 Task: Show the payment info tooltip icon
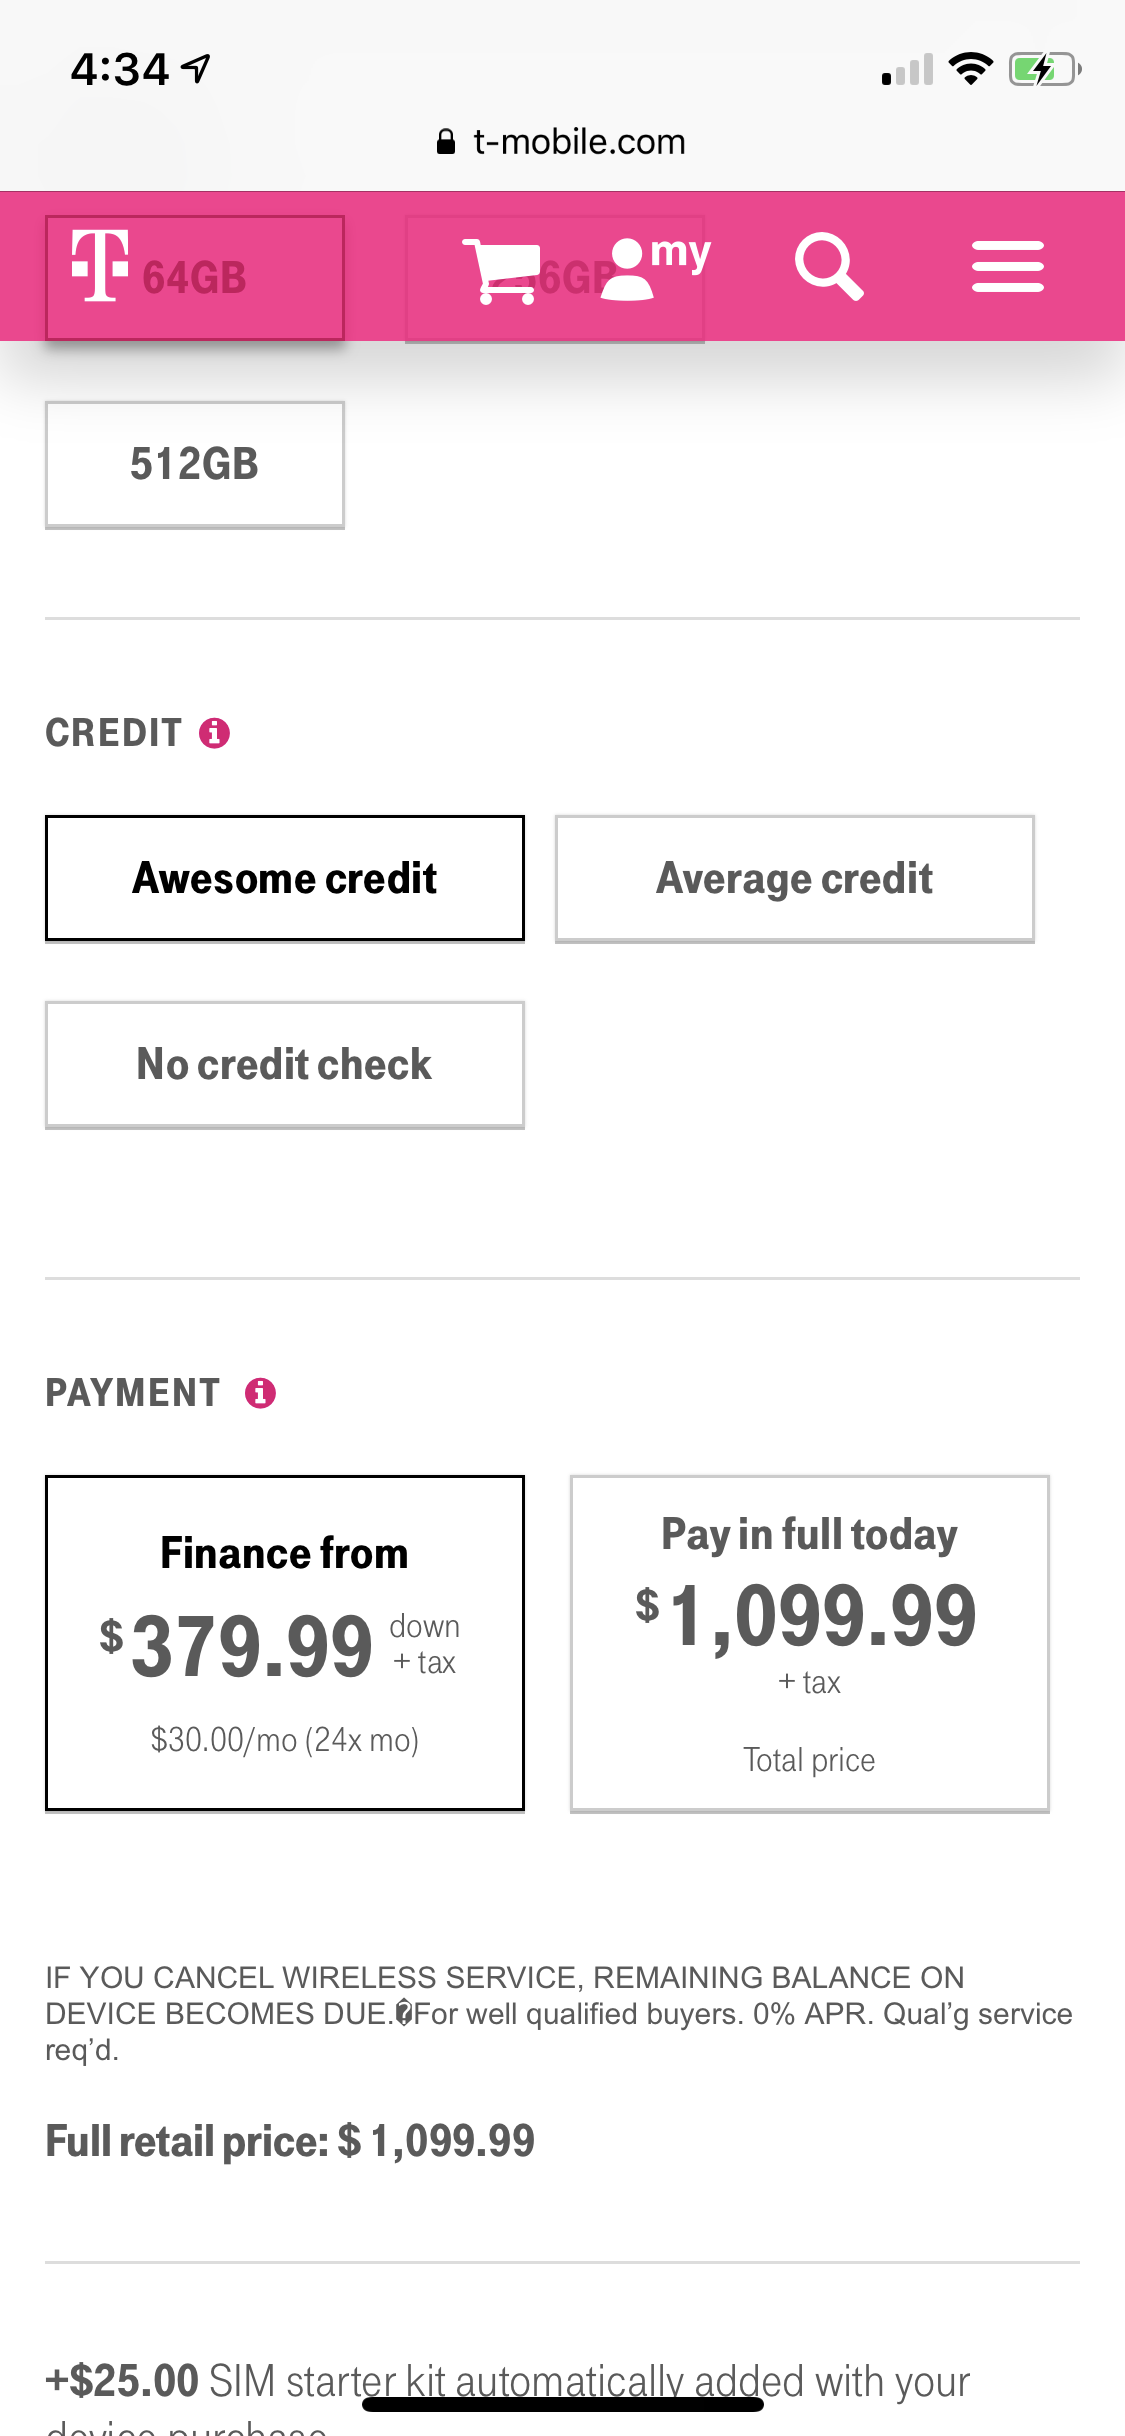click(260, 1392)
